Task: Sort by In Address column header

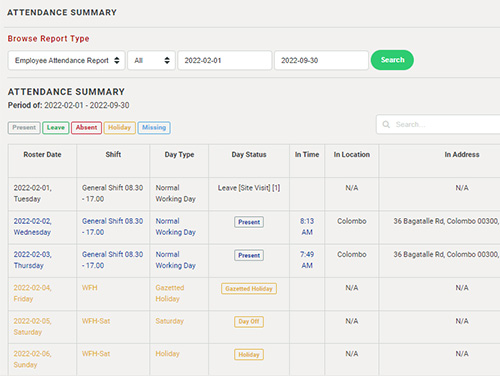Action: [462, 155]
